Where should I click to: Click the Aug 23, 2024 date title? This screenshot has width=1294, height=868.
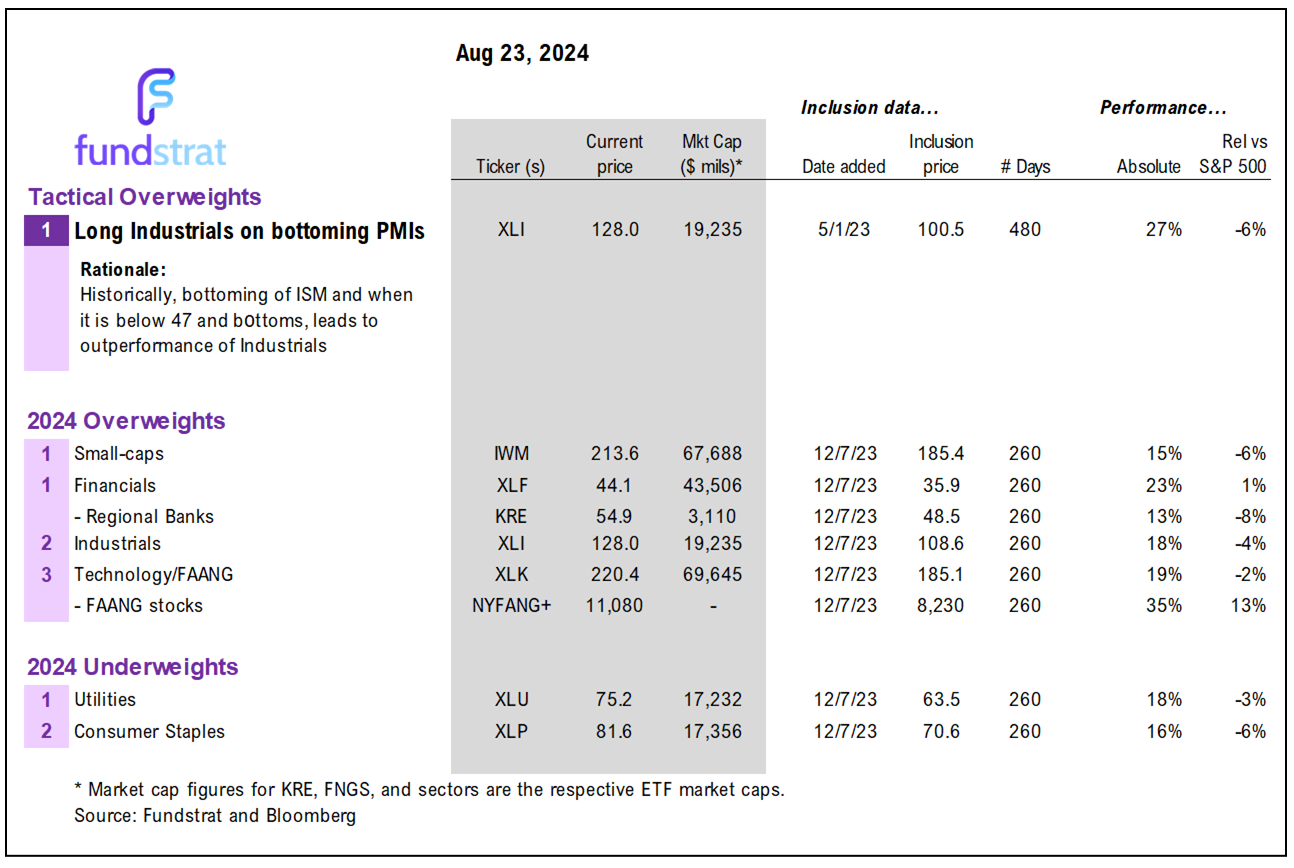coord(522,54)
